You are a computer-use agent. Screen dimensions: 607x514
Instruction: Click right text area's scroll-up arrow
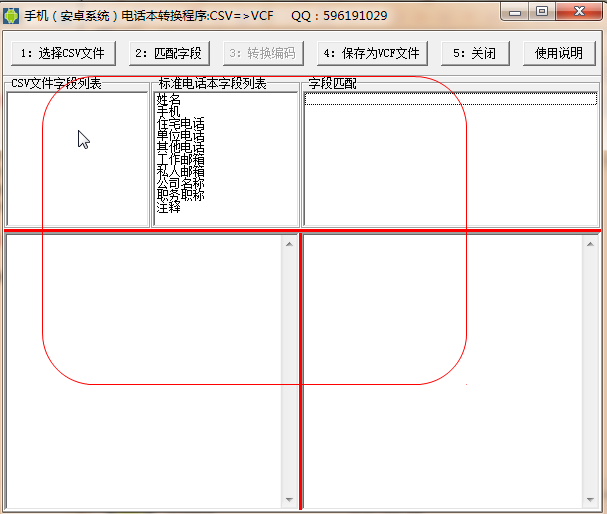coord(590,244)
